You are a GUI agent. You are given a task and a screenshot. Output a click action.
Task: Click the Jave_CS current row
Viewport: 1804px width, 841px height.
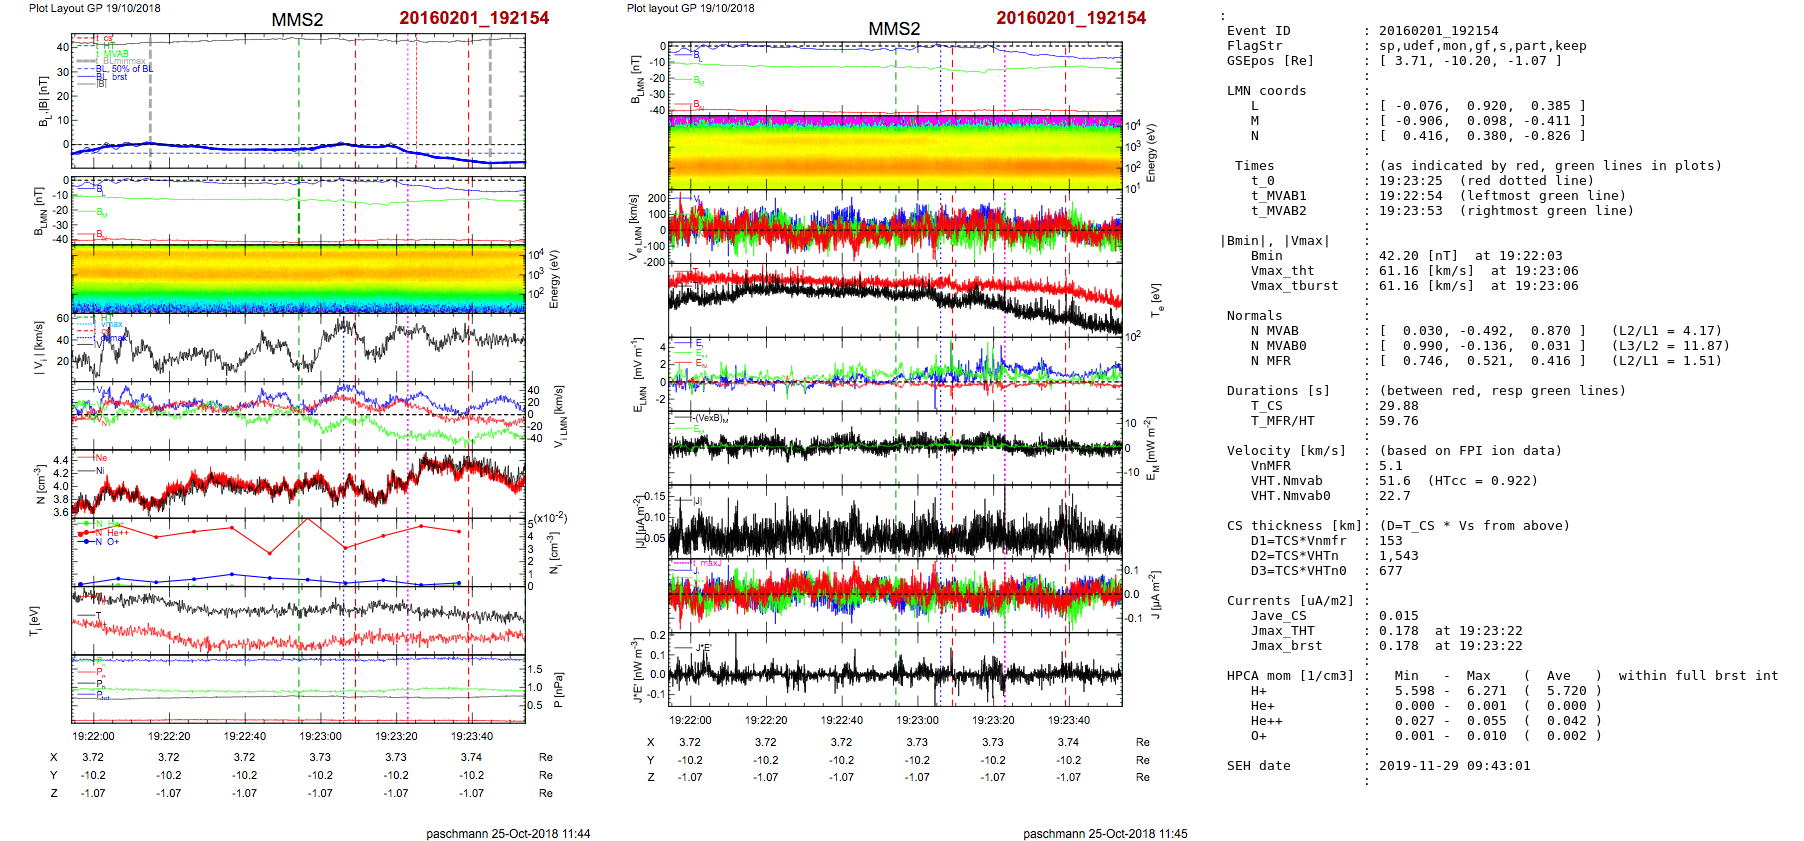click(1278, 616)
